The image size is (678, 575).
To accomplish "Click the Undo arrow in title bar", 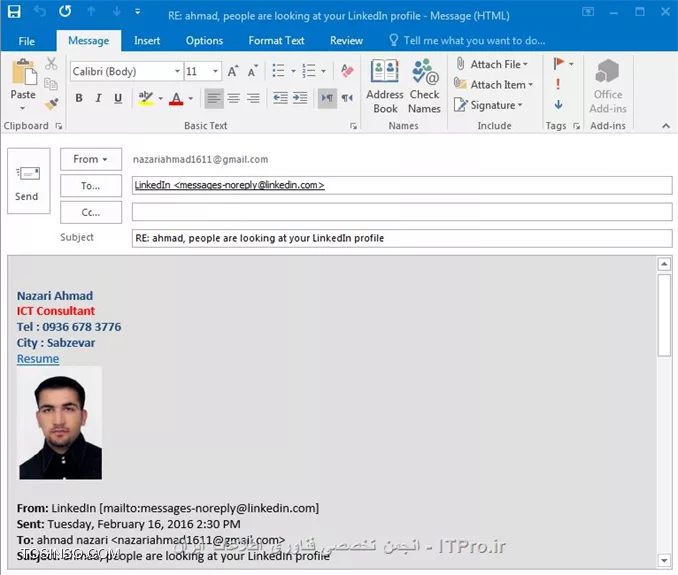I will pos(40,11).
